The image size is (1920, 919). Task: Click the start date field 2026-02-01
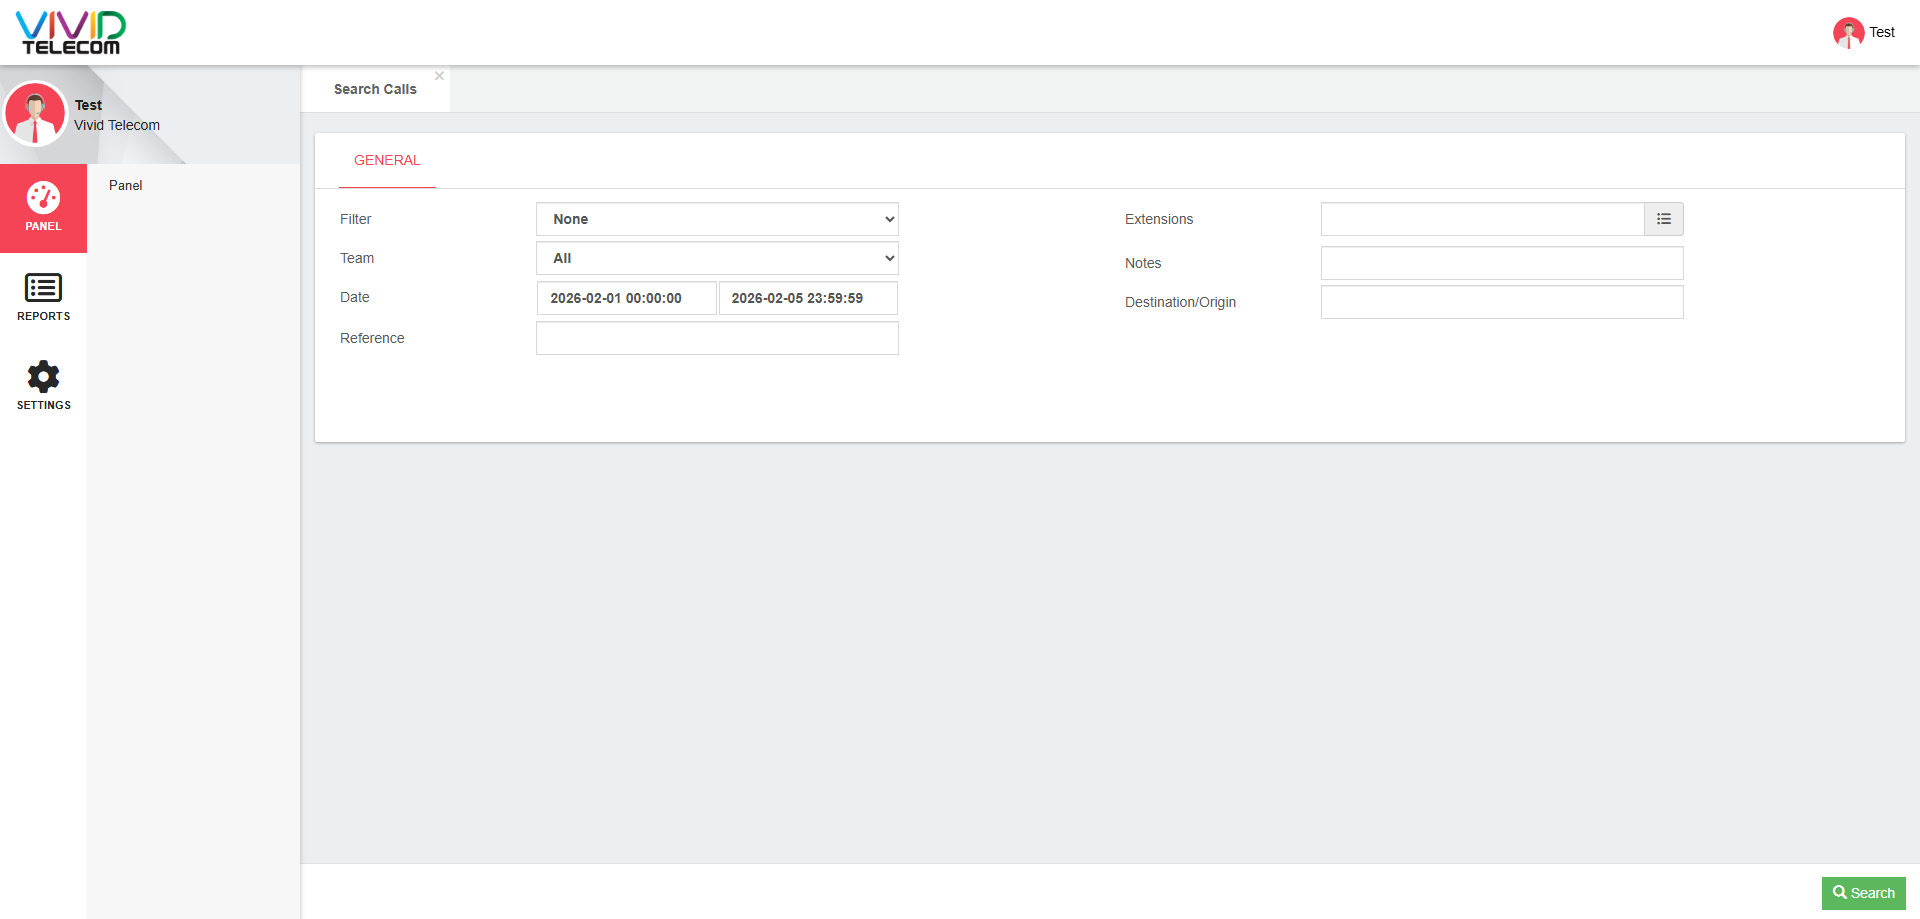point(626,298)
